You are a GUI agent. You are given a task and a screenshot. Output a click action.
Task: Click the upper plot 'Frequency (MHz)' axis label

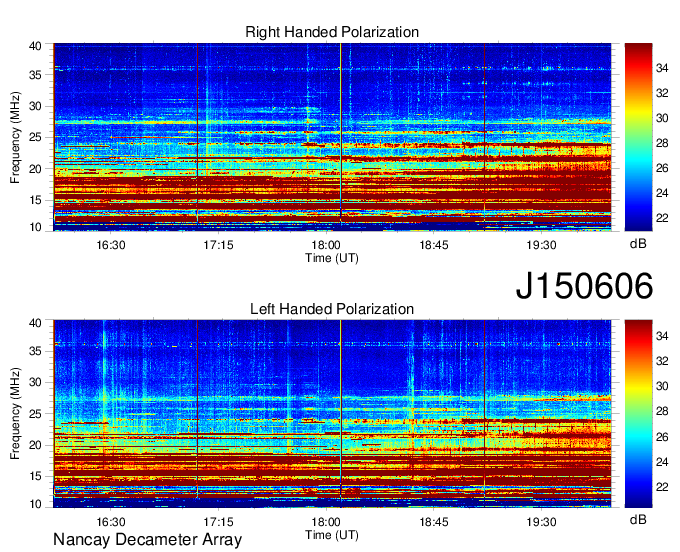[x=15, y=137]
